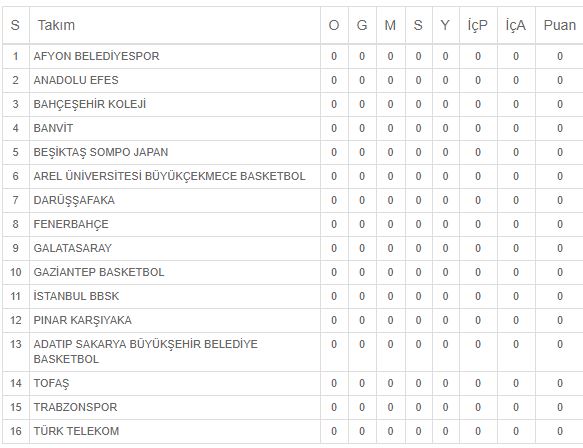
Task: Click BAHÇEŞEHİR KOLEJİ team name
Action: 90,104
